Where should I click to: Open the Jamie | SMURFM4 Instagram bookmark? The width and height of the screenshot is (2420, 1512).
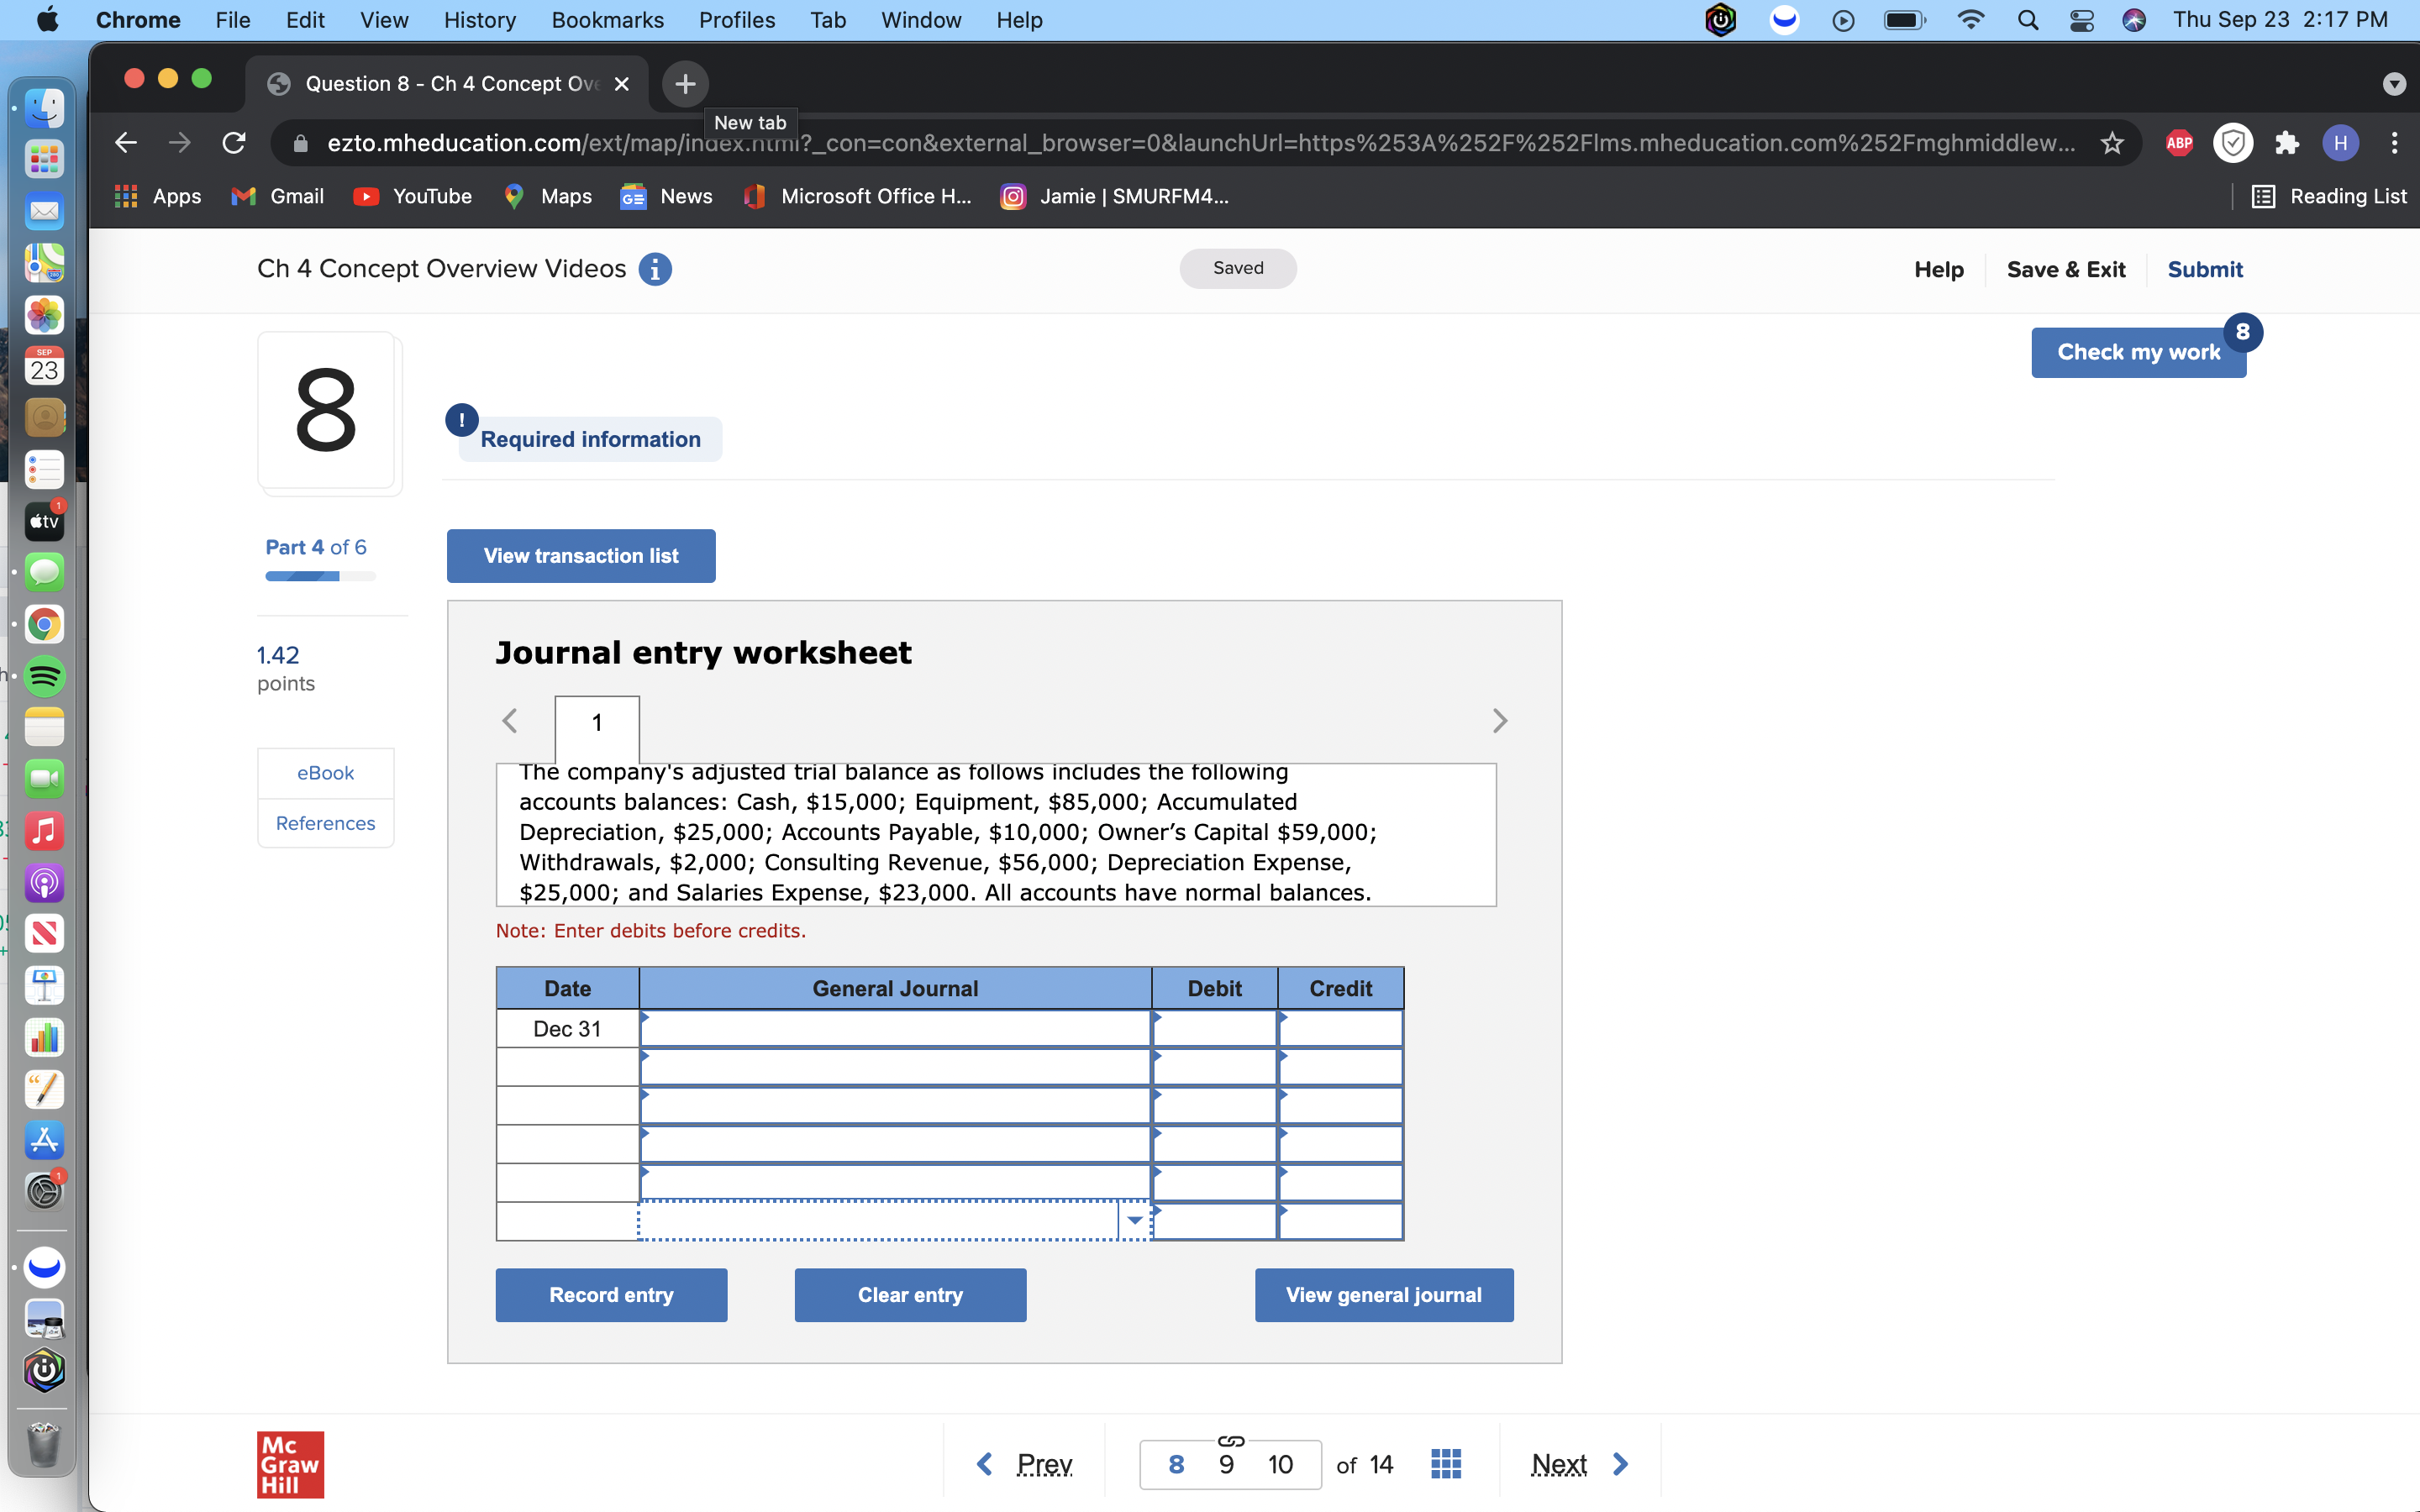(1113, 196)
